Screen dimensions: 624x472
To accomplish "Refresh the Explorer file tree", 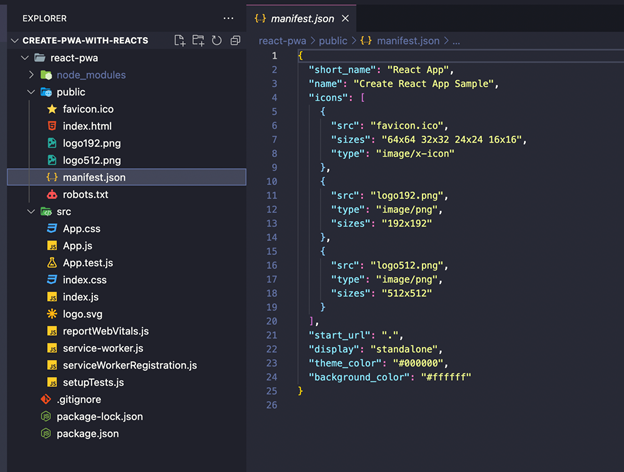I will tap(216, 41).
